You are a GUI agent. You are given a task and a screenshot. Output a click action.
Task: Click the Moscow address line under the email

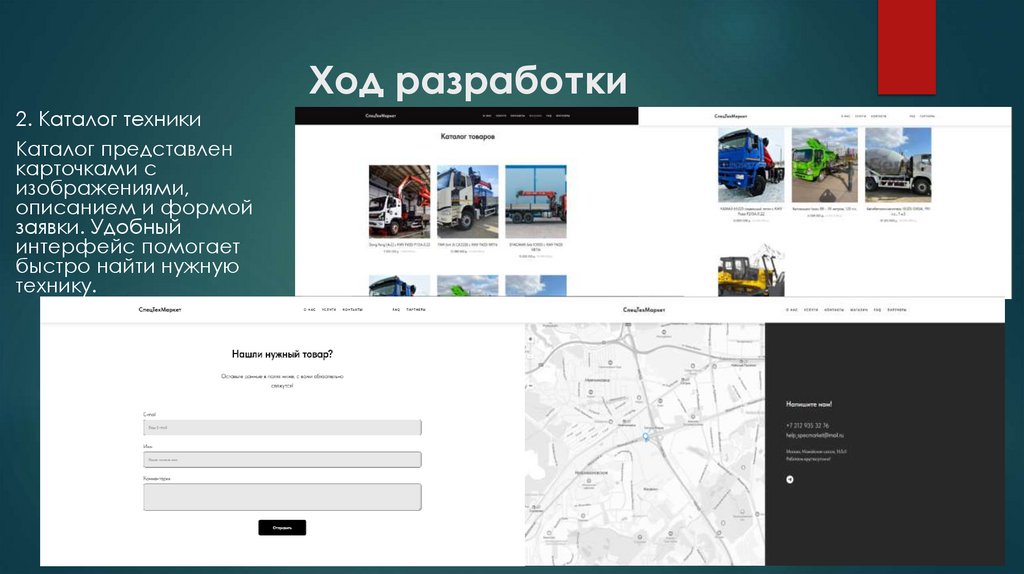point(816,451)
